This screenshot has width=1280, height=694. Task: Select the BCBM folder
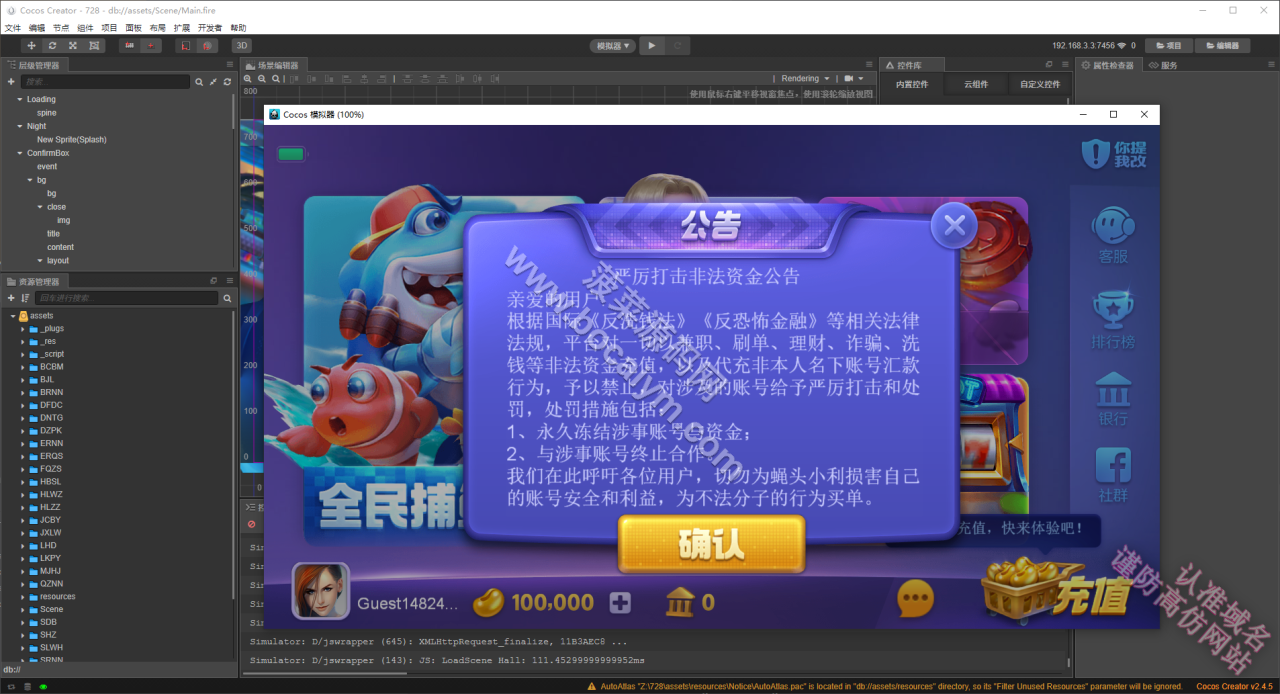tap(51, 367)
